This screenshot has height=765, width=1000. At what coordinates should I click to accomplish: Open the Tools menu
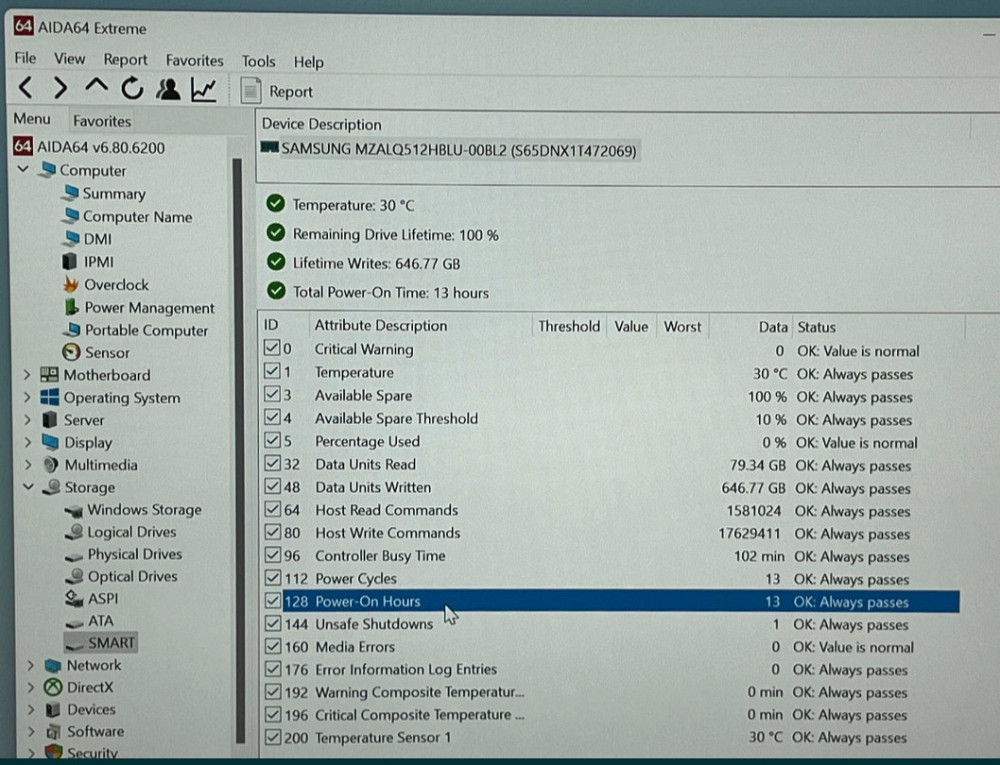point(258,61)
